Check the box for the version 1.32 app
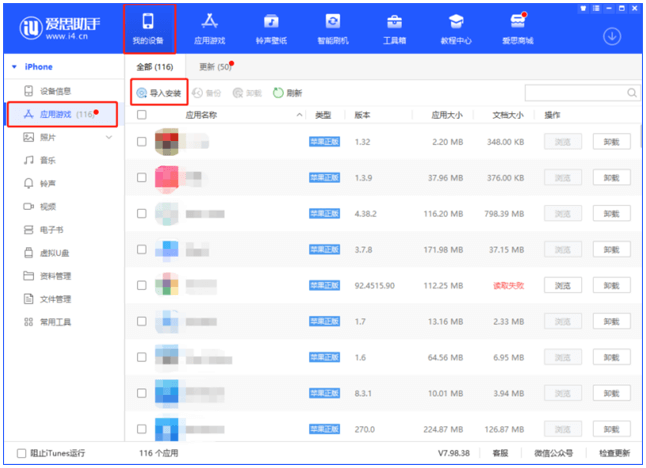 click(141, 142)
